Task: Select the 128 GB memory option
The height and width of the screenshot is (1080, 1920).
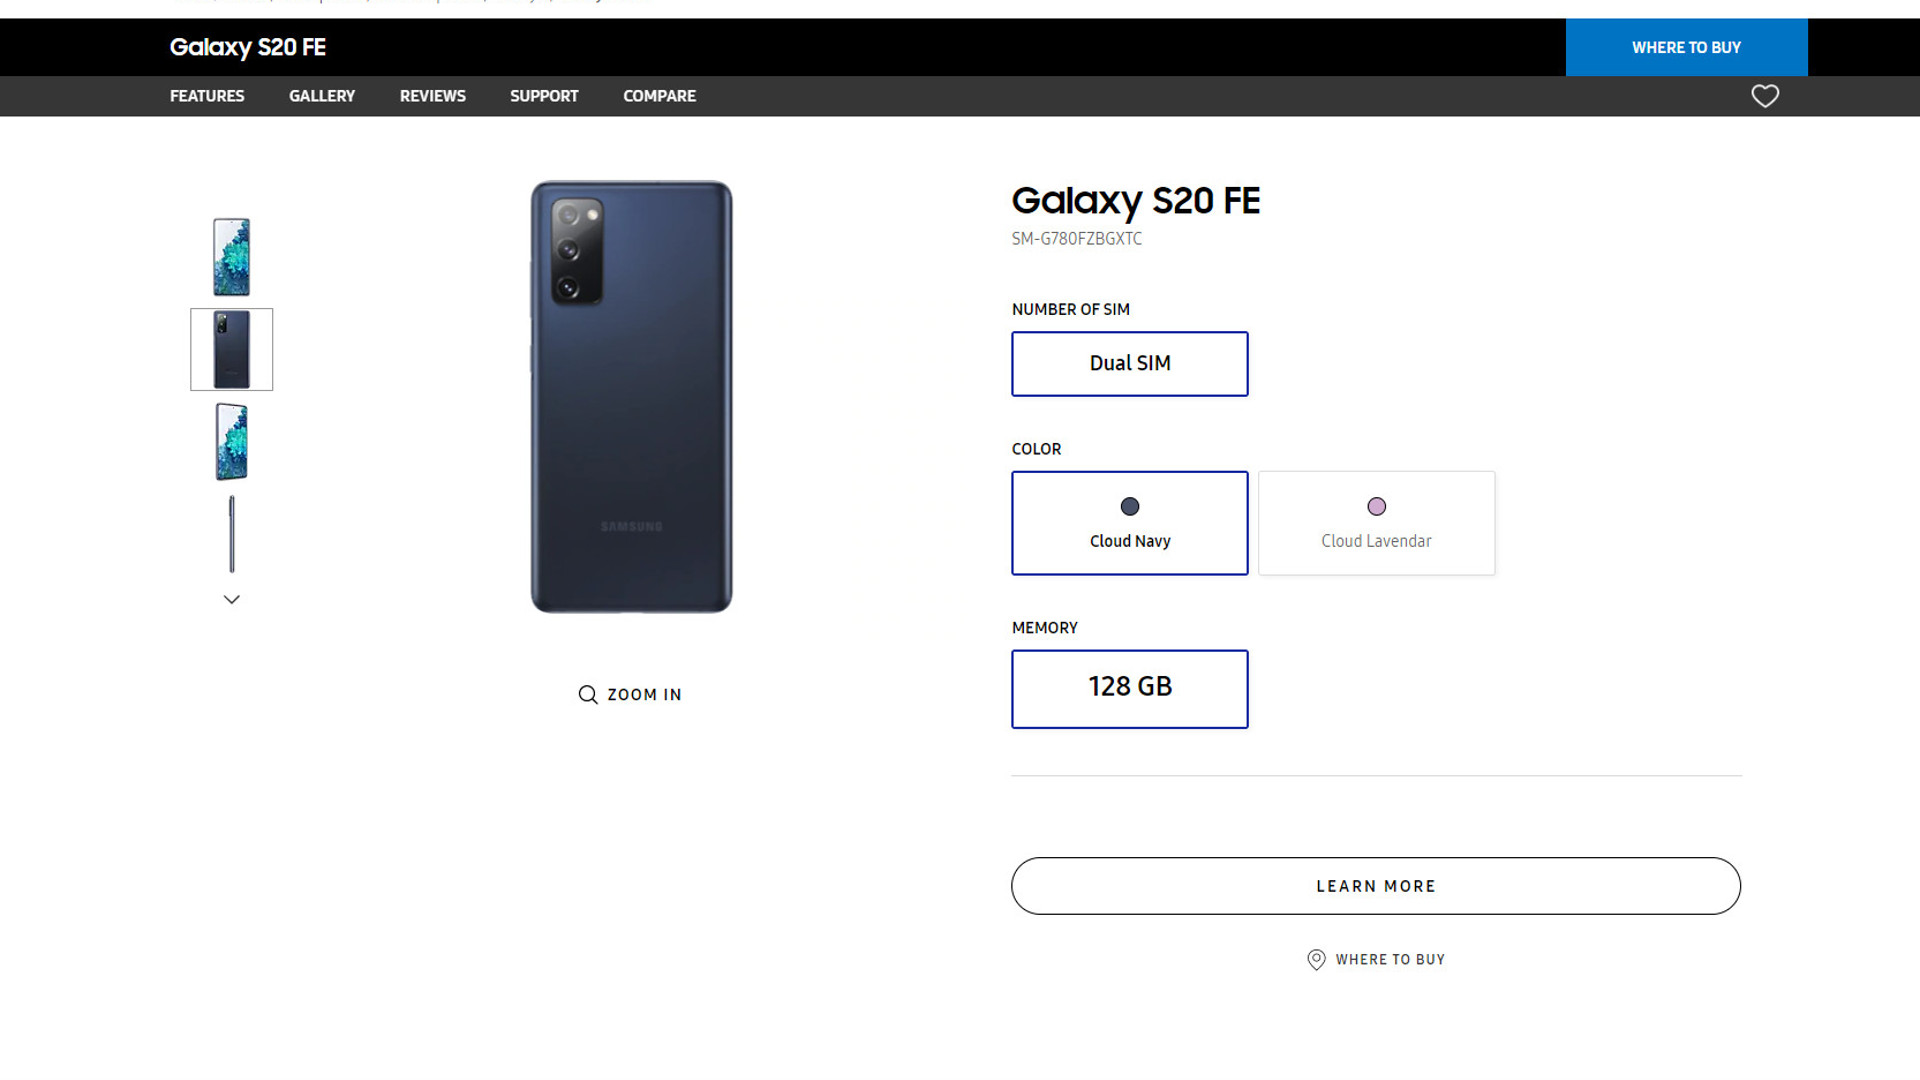Action: (x=1130, y=686)
